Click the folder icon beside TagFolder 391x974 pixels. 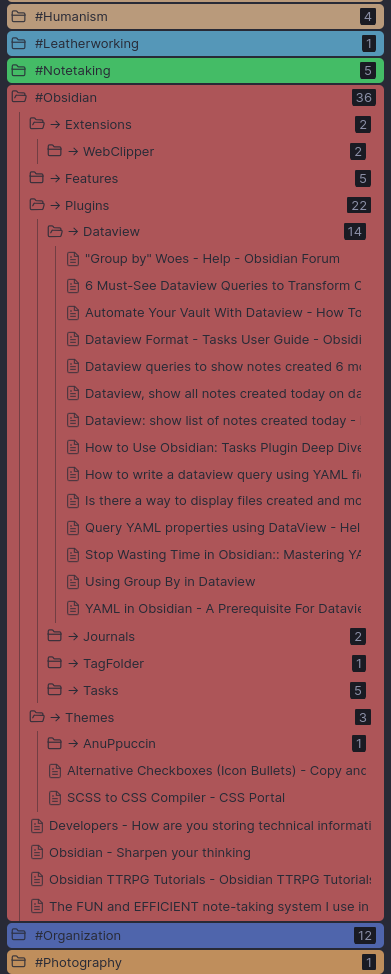point(55,663)
